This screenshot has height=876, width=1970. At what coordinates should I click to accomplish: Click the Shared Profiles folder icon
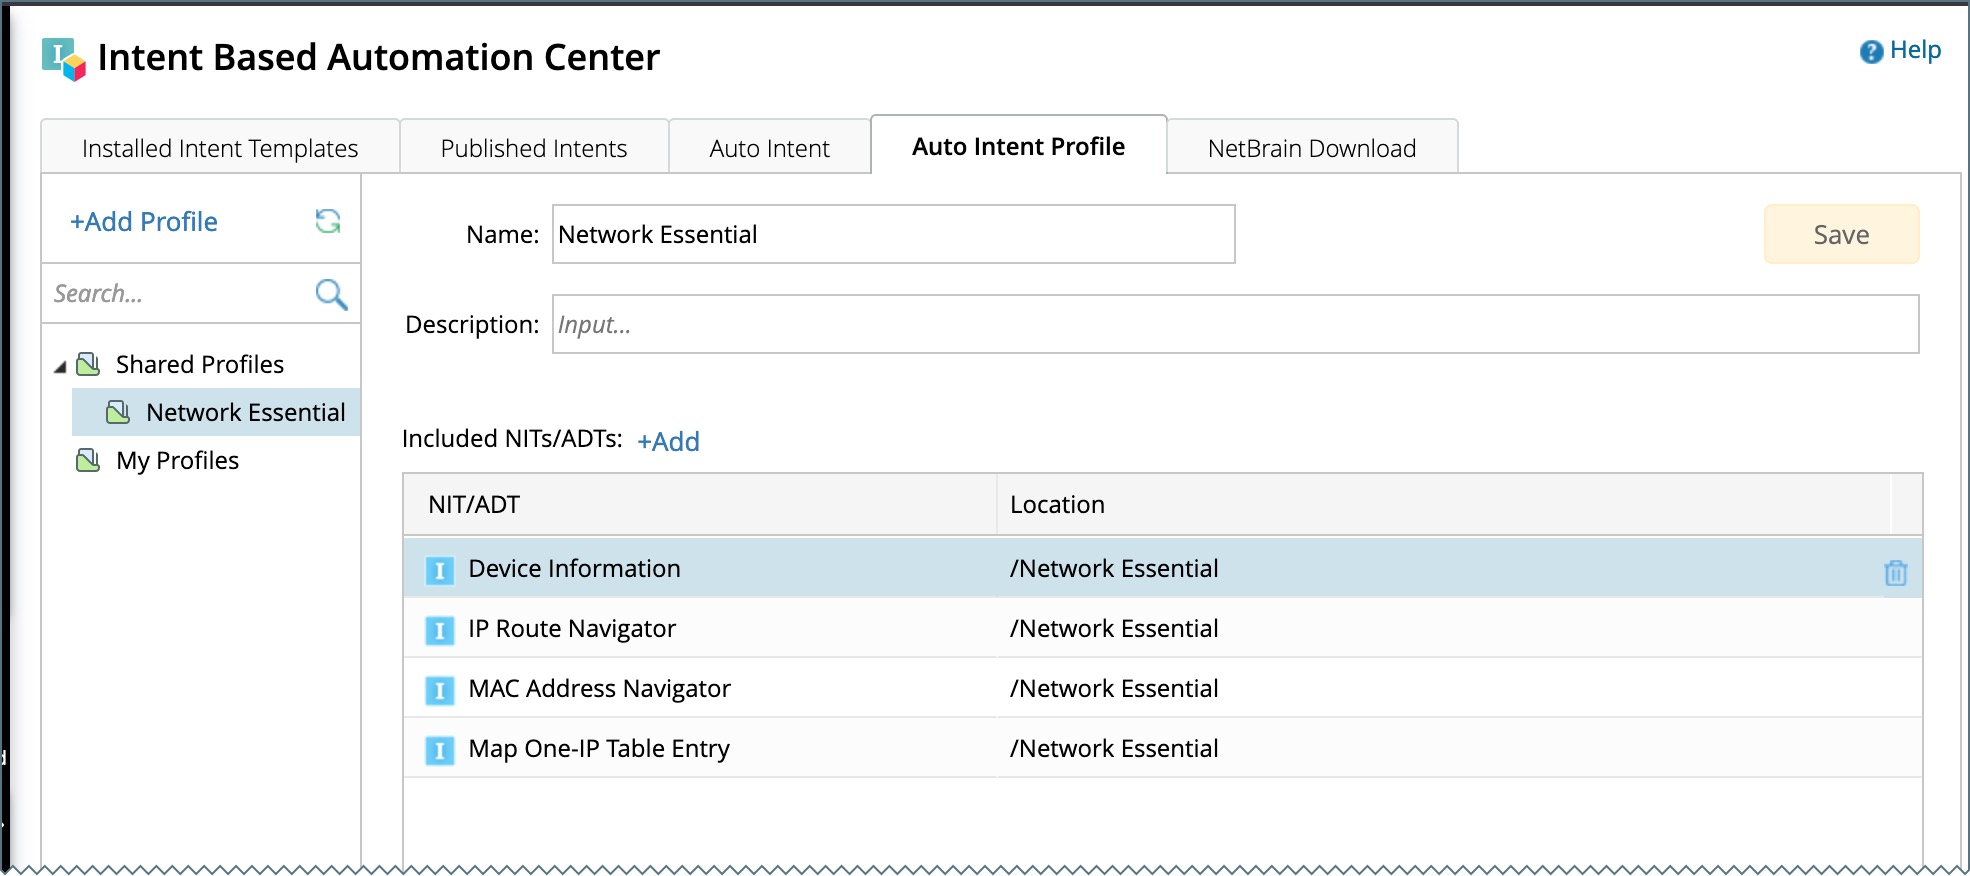[x=89, y=364]
